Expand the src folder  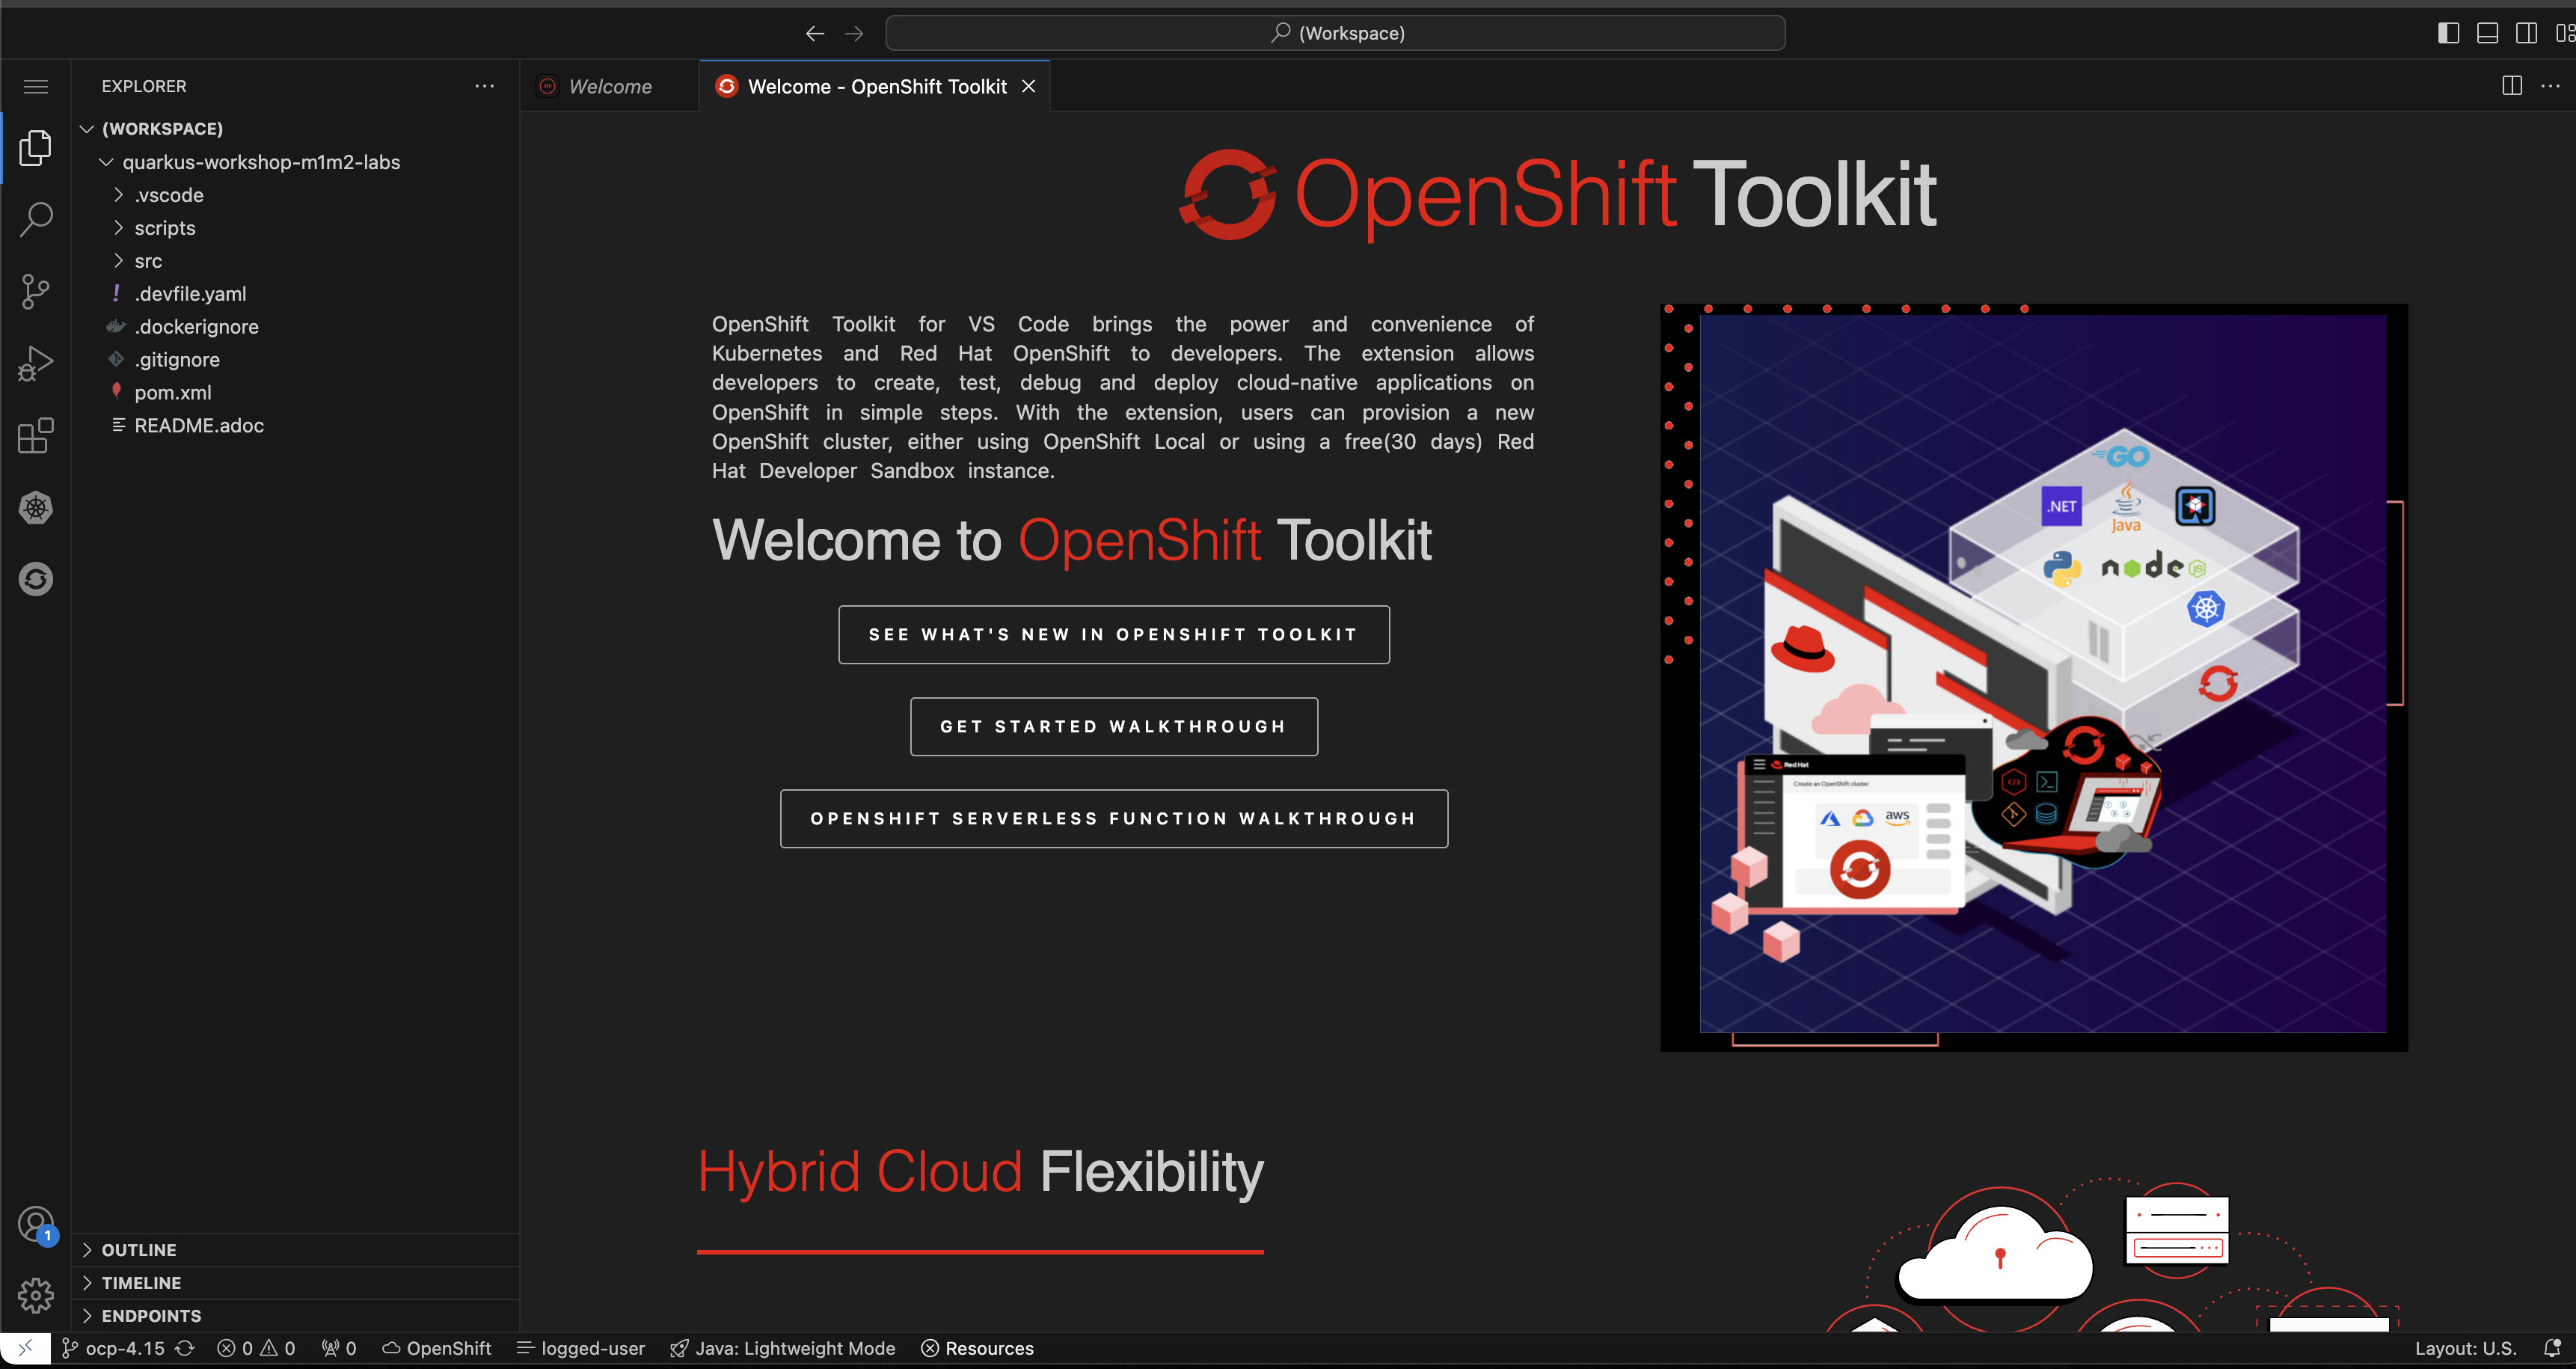pyautogui.click(x=148, y=261)
